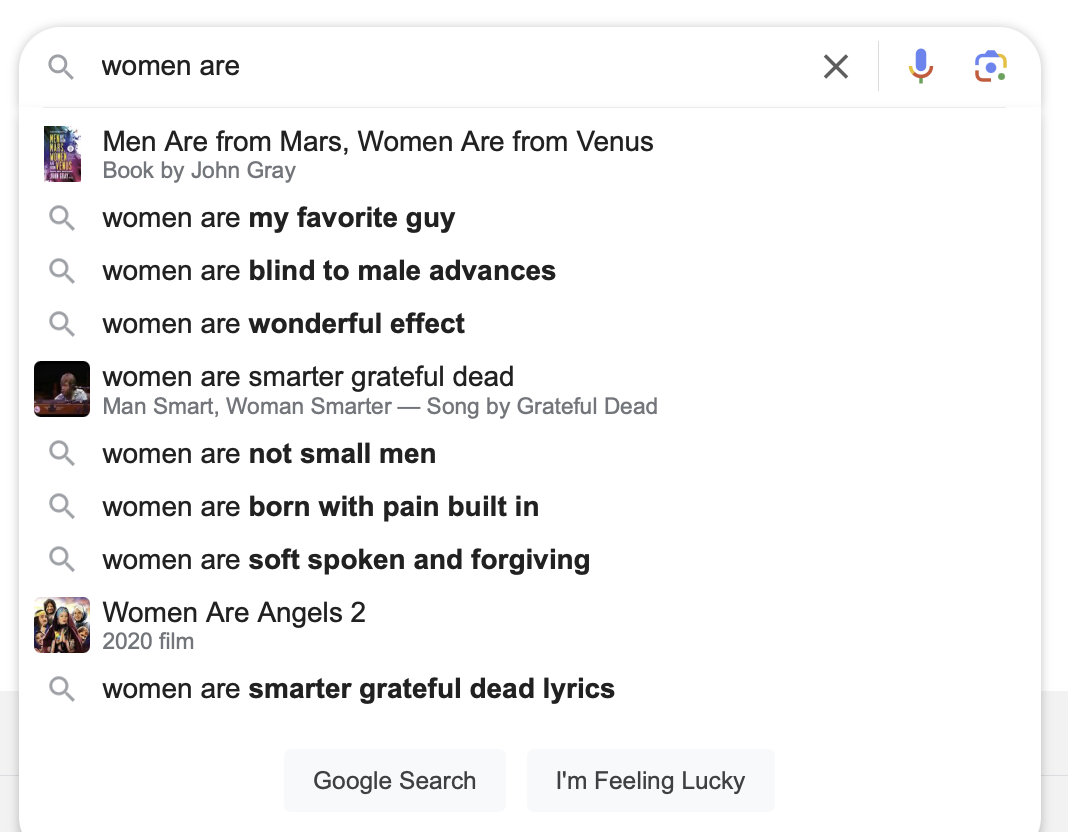Select "women are born with pain built in"
The height and width of the screenshot is (832, 1068).
320,507
